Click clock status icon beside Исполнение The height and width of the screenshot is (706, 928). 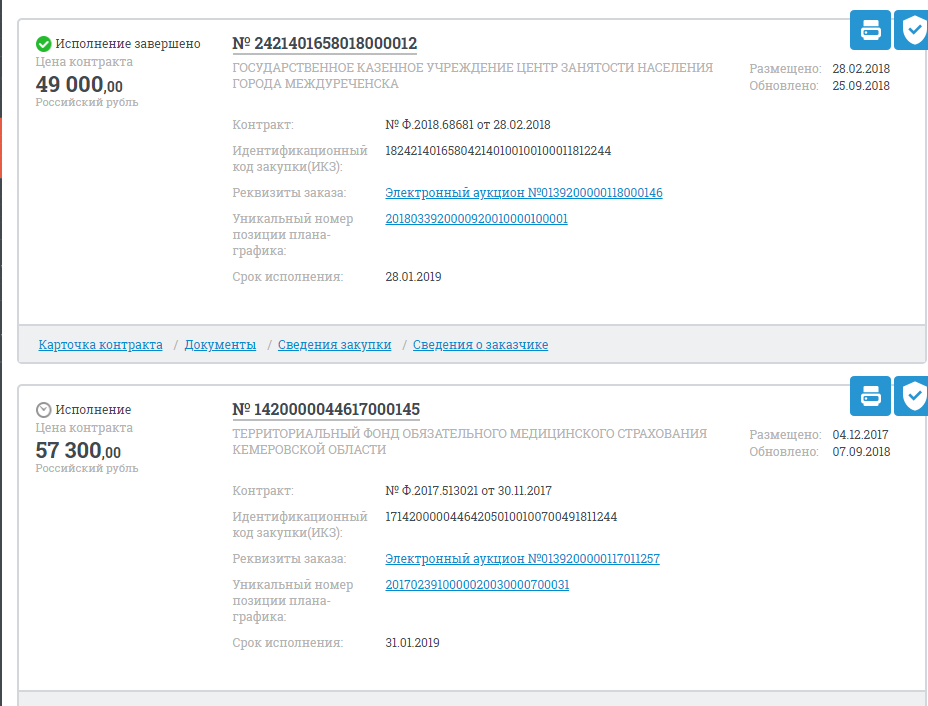pyautogui.click(x=43, y=410)
